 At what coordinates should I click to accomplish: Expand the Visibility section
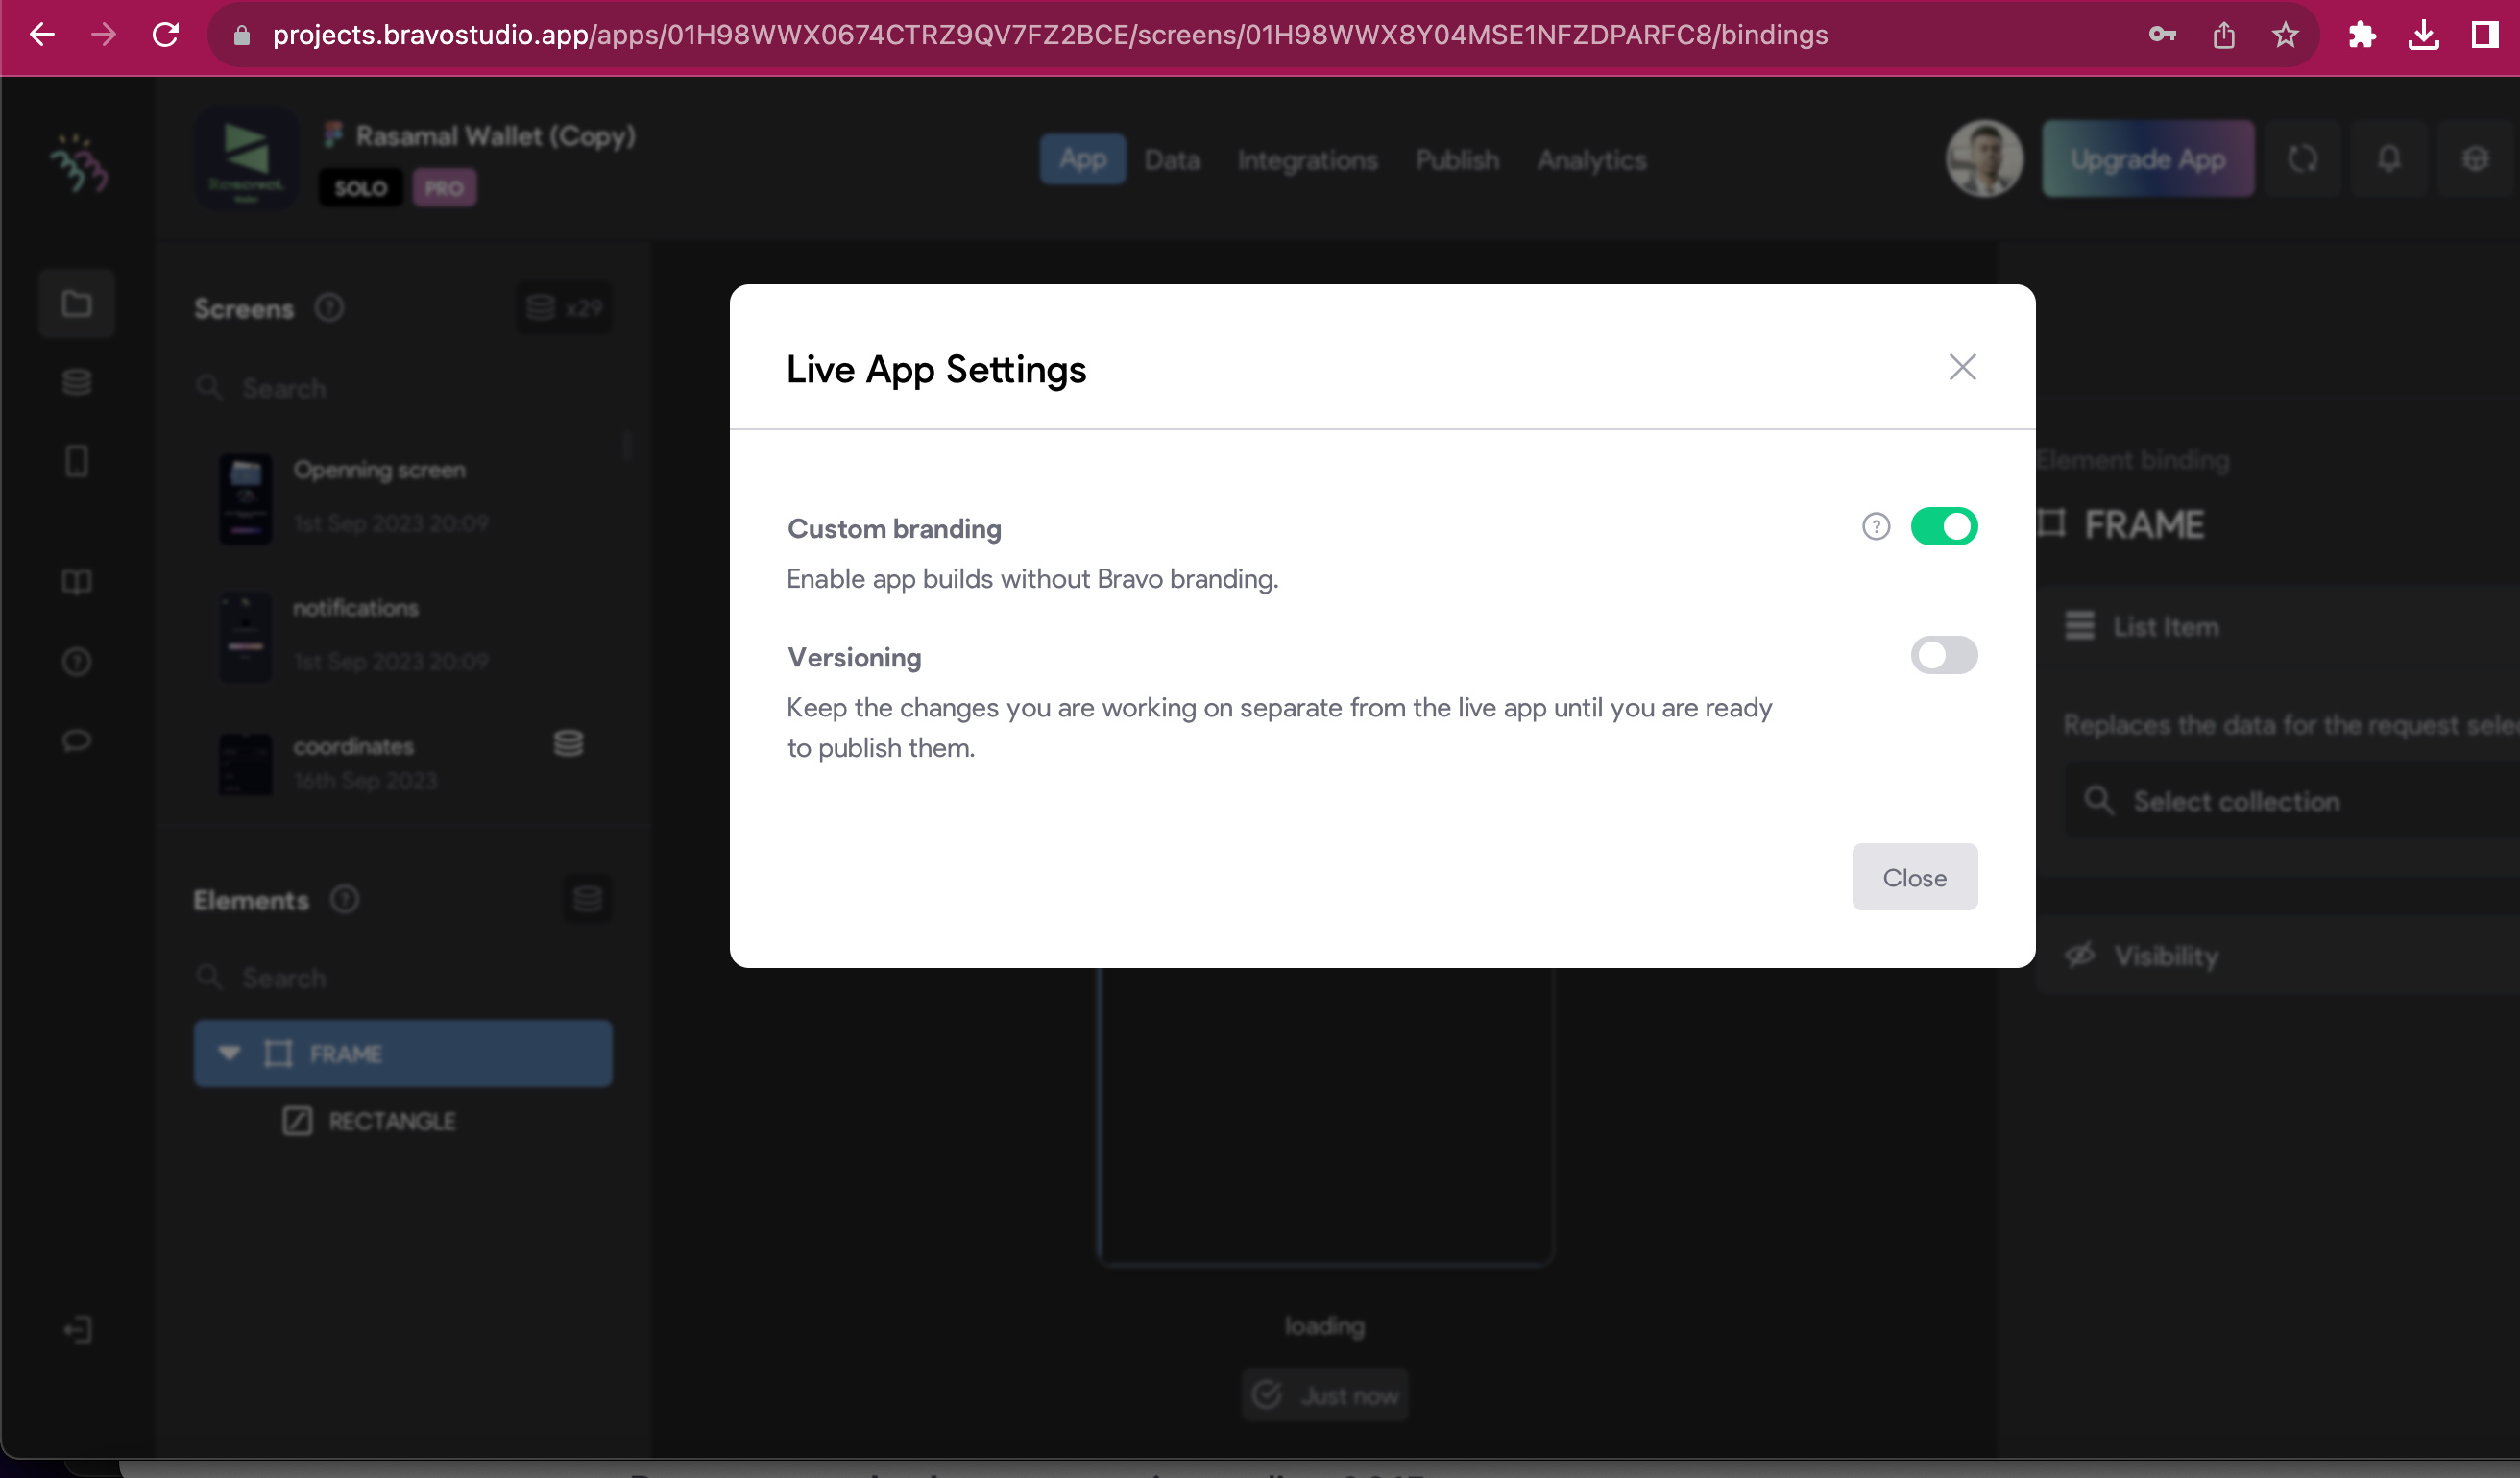click(x=2279, y=956)
